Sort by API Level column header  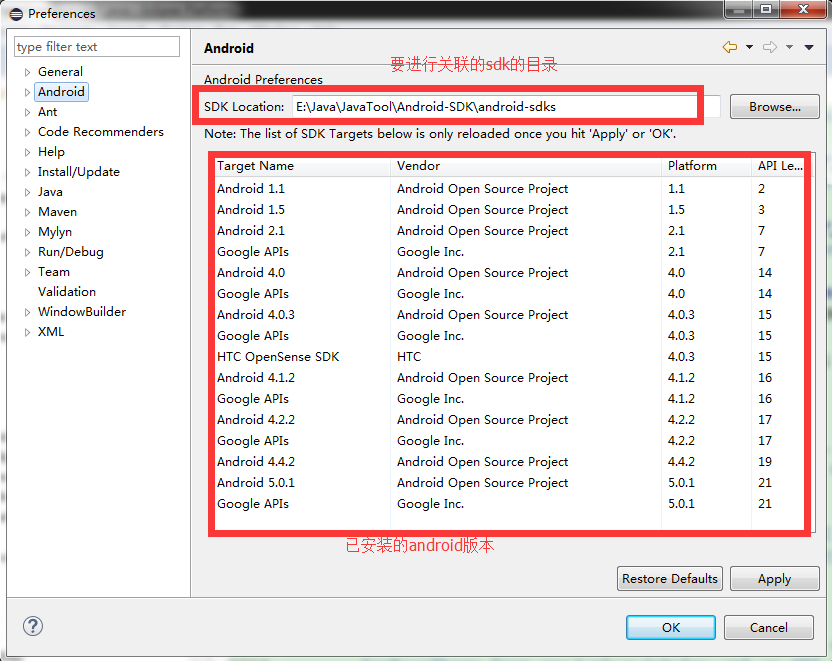[x=780, y=166]
